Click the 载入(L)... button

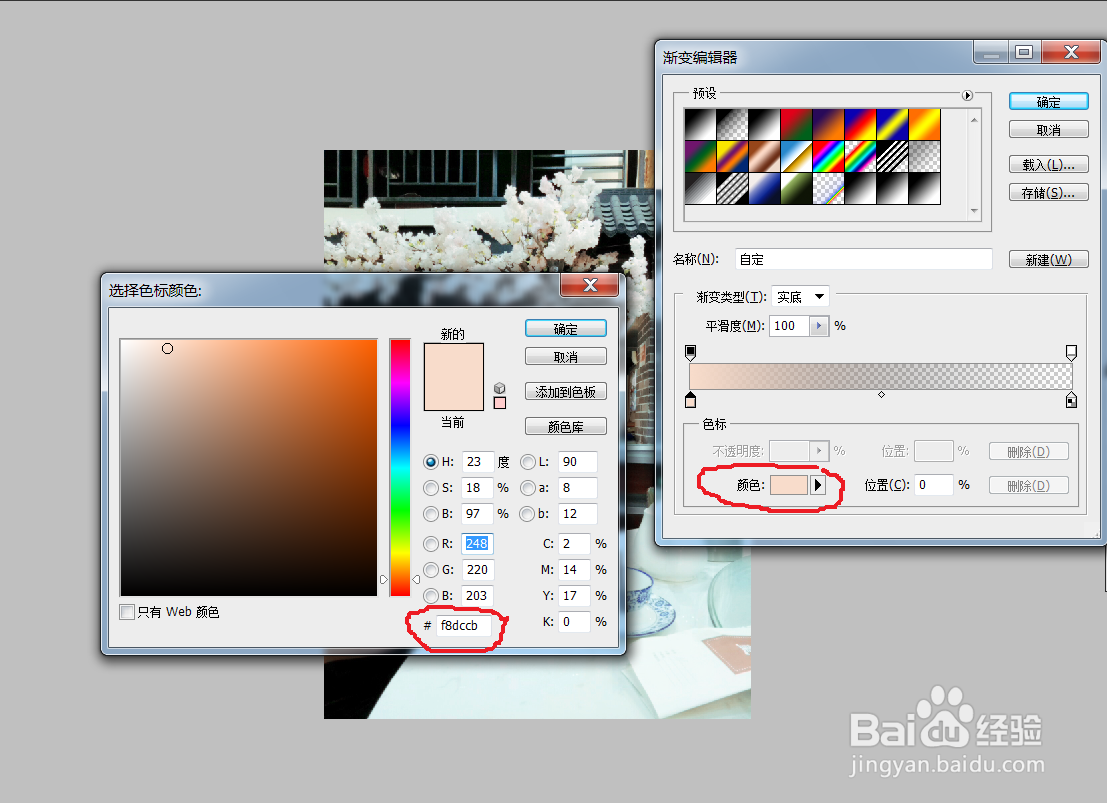(x=1048, y=165)
